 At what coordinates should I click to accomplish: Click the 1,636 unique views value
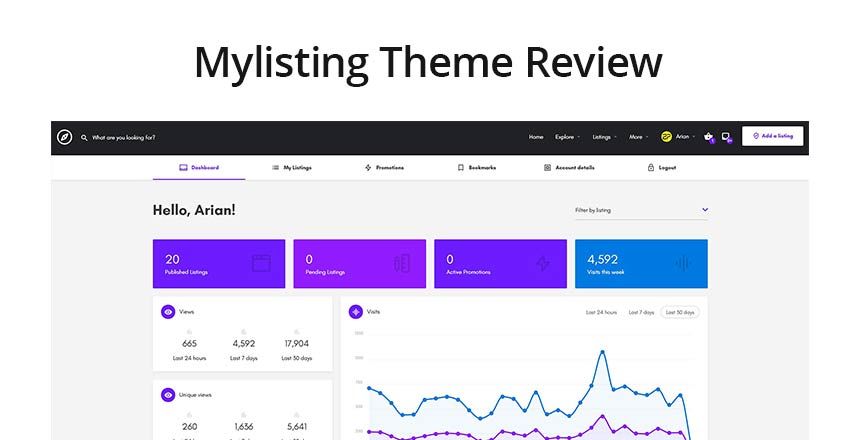pos(244,426)
